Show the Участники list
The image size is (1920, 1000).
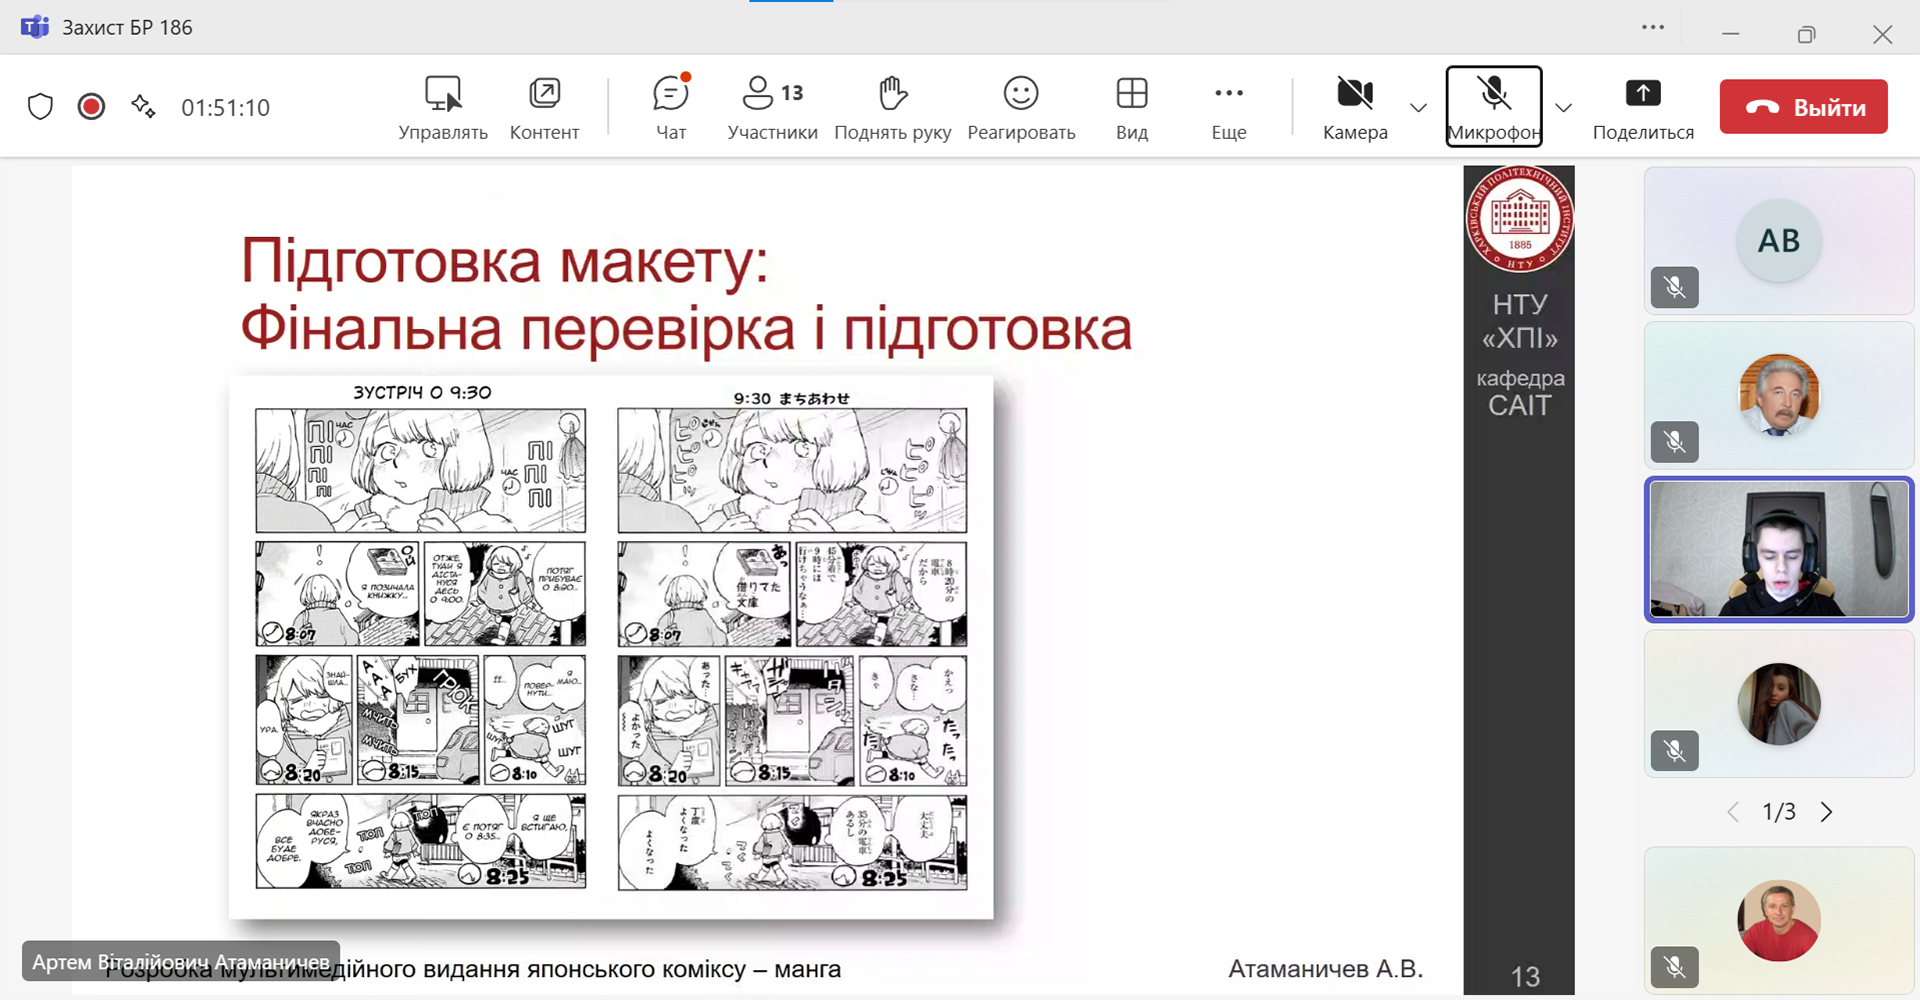(x=772, y=107)
